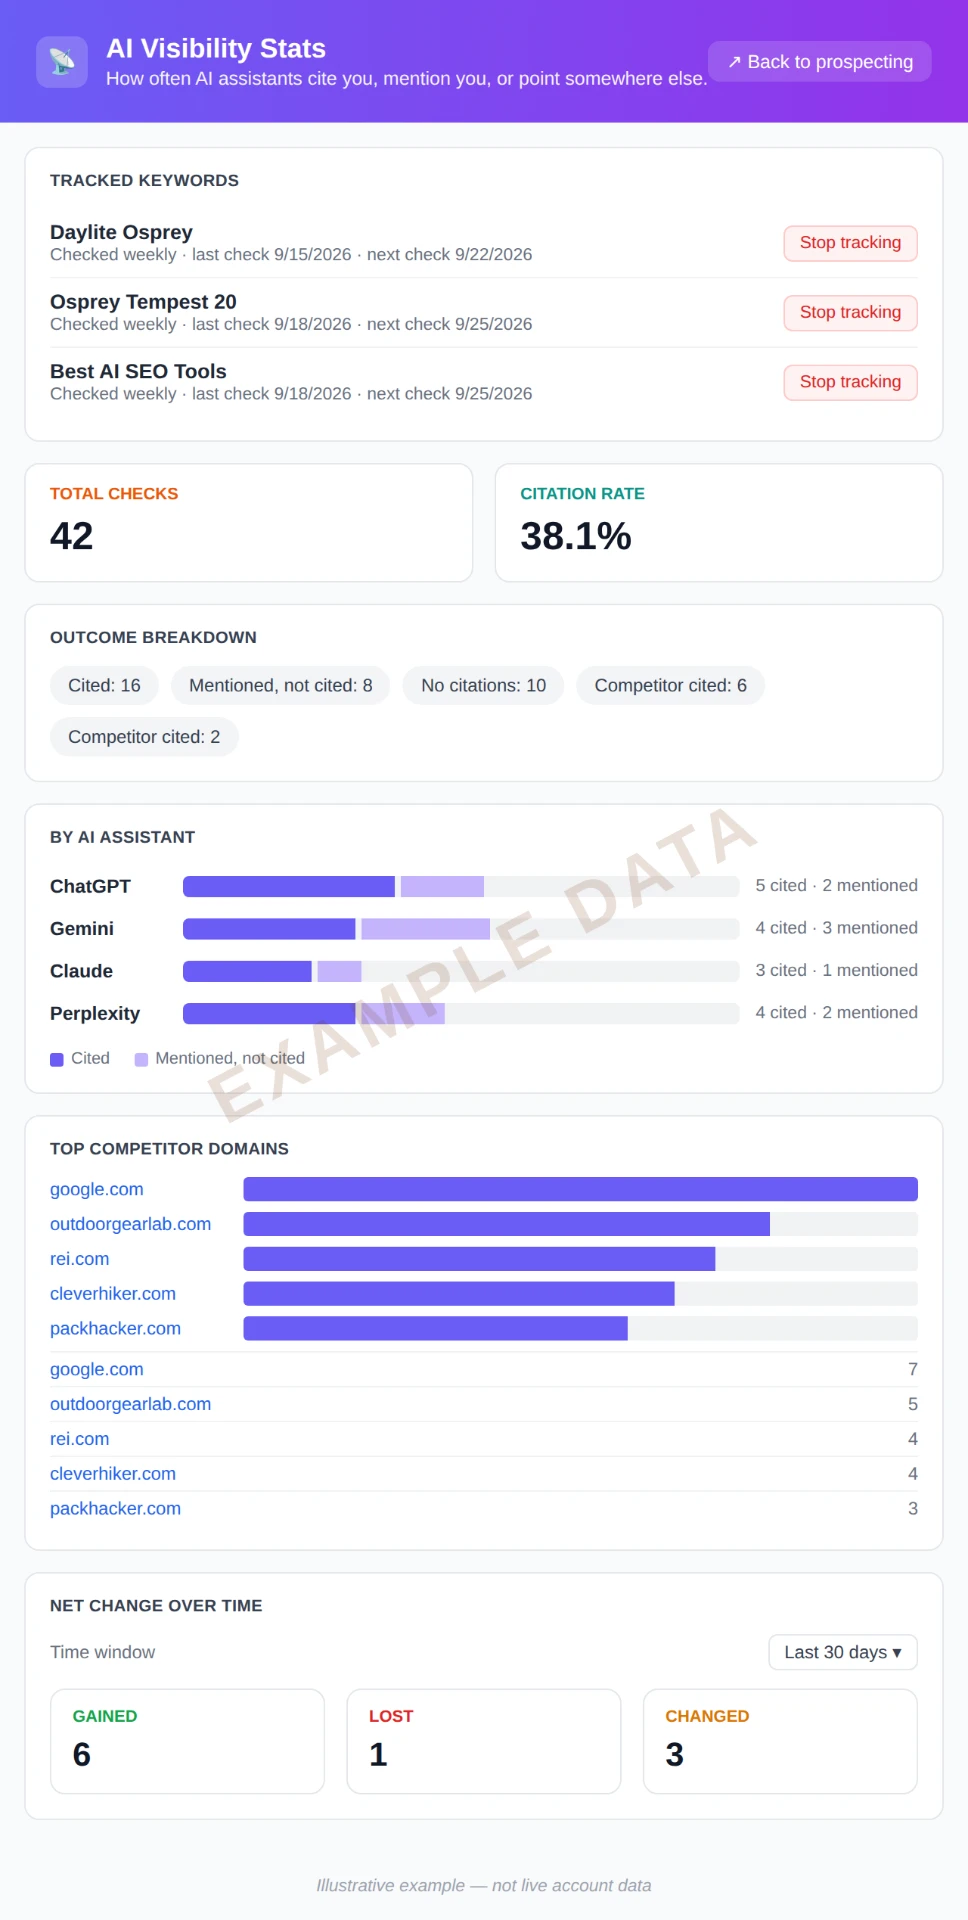Select the No citations: 10 chip
This screenshot has width=968, height=1920.
pos(483,686)
